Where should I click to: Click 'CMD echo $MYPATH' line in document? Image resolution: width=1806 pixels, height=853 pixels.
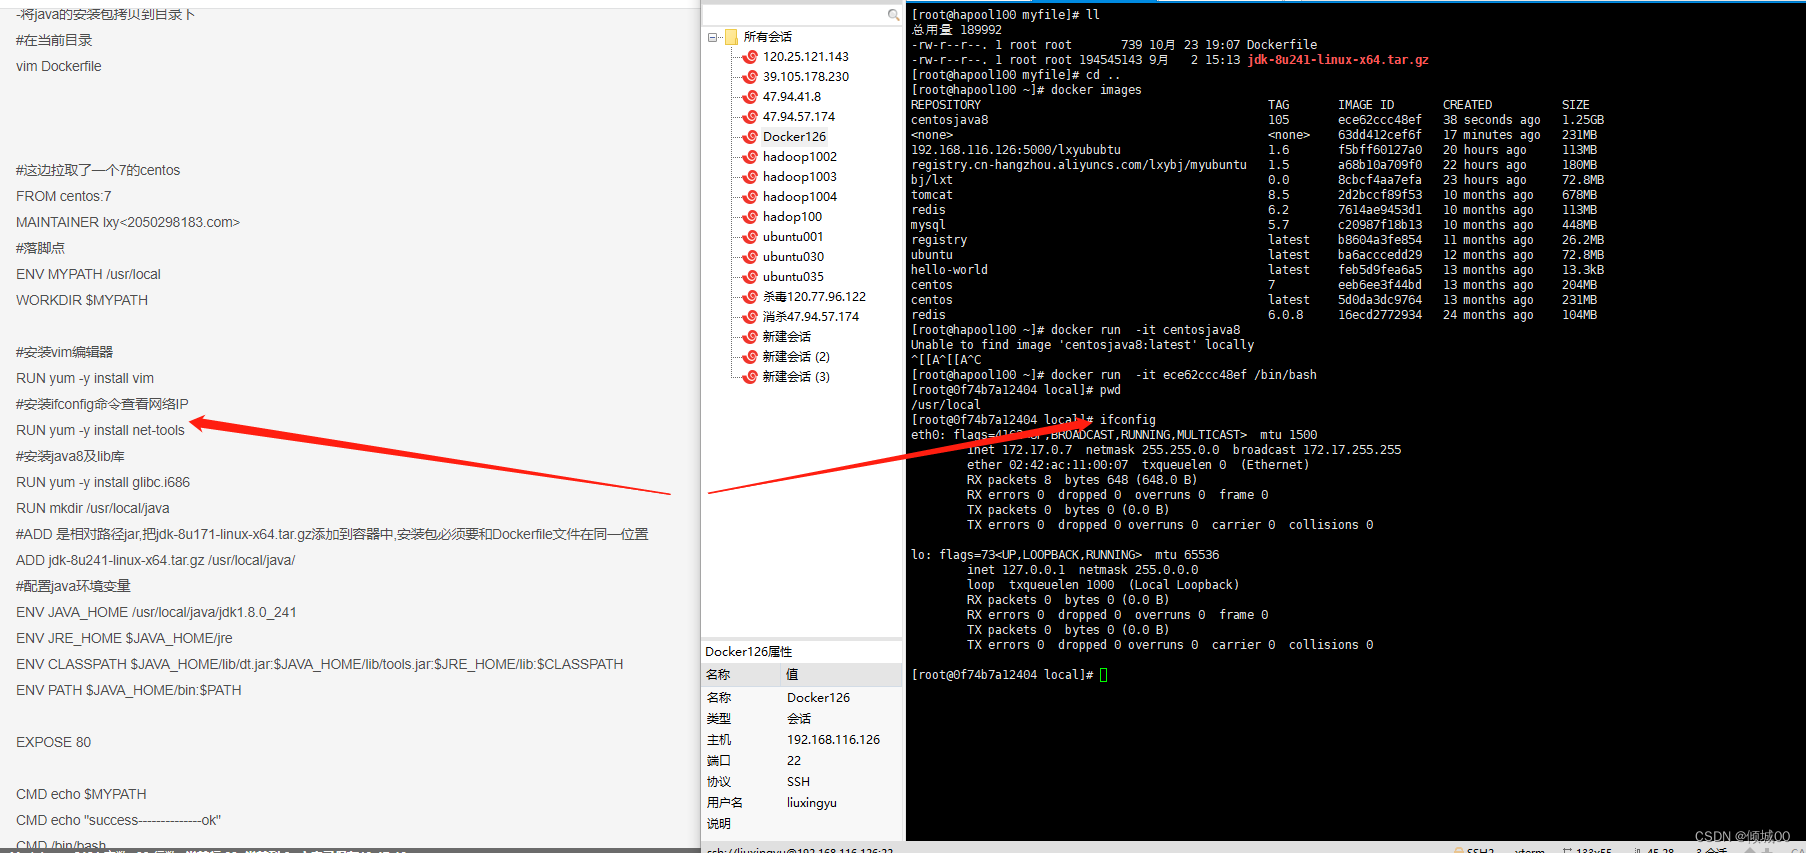click(81, 794)
